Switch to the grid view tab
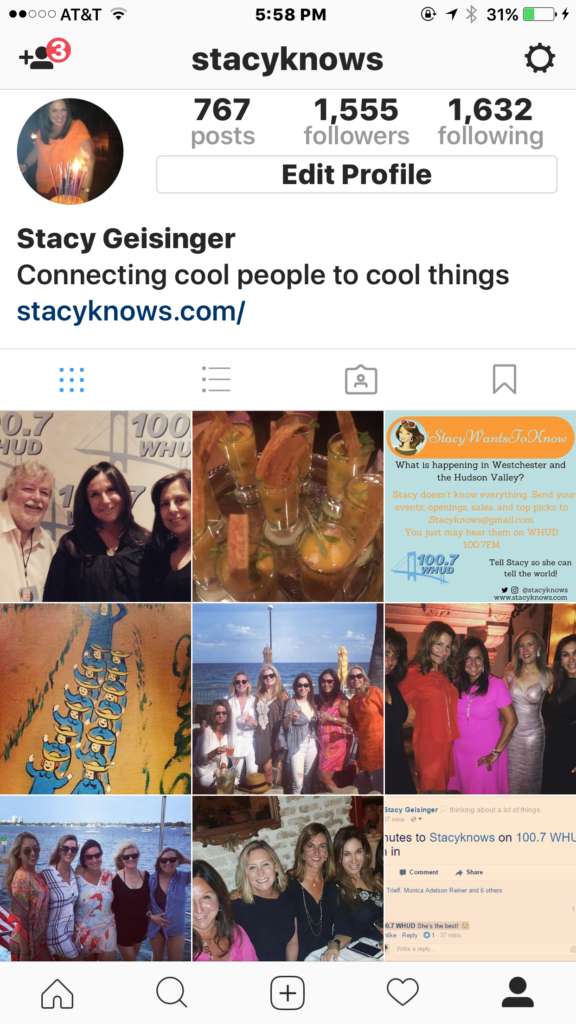Screen dimensions: 576x1024 (72, 379)
